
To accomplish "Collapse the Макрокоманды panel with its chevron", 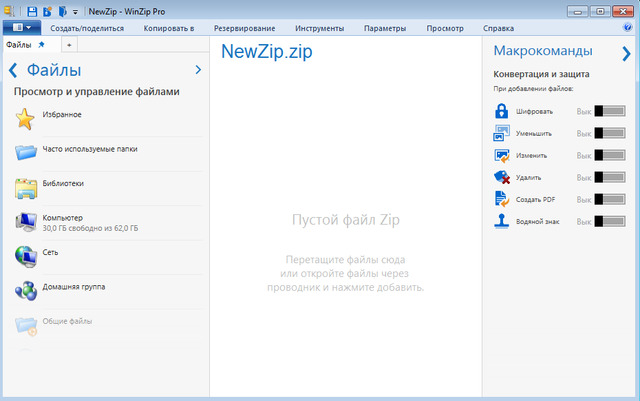I will (626, 53).
